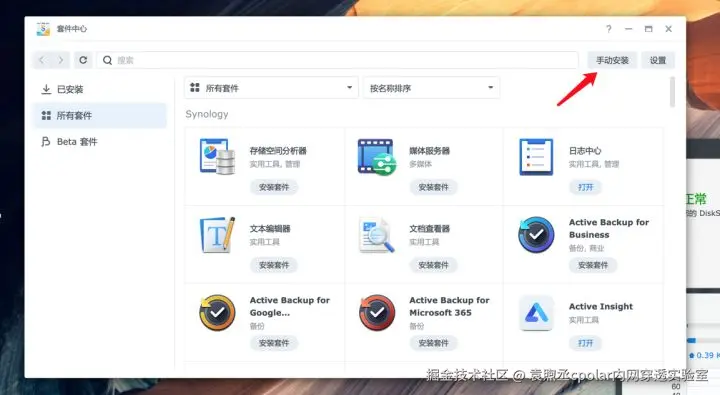Minimize the Package Center window
Screen dimensions: 720x395
pos(629,29)
